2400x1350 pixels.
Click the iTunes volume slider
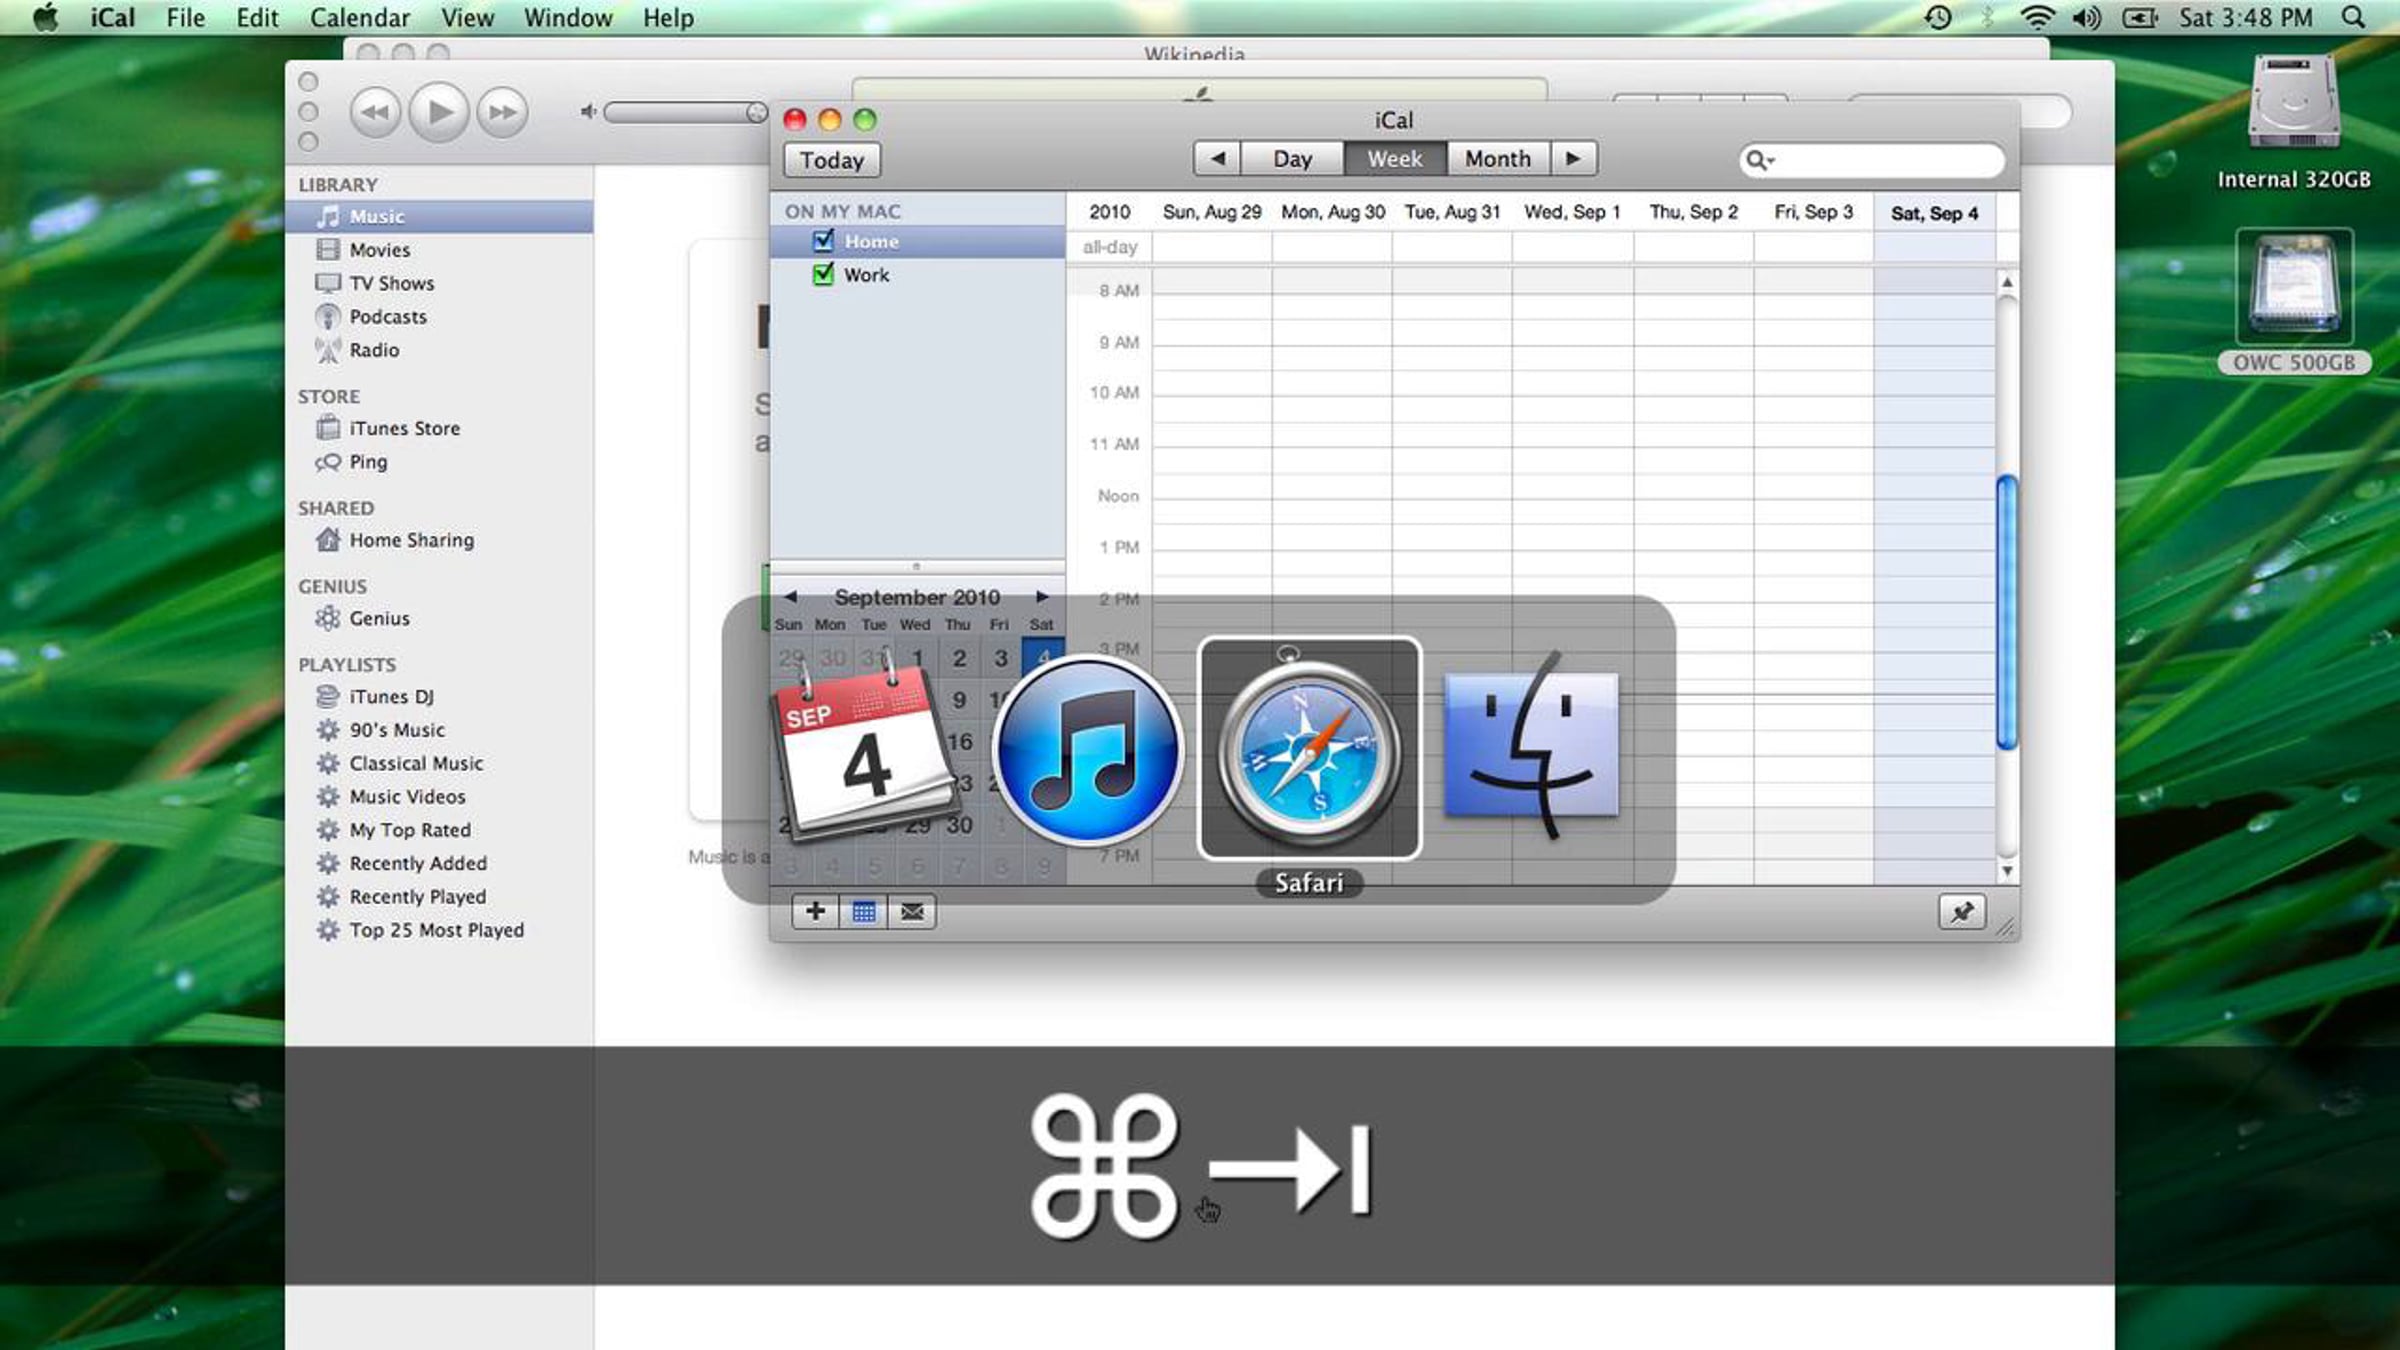(680, 112)
